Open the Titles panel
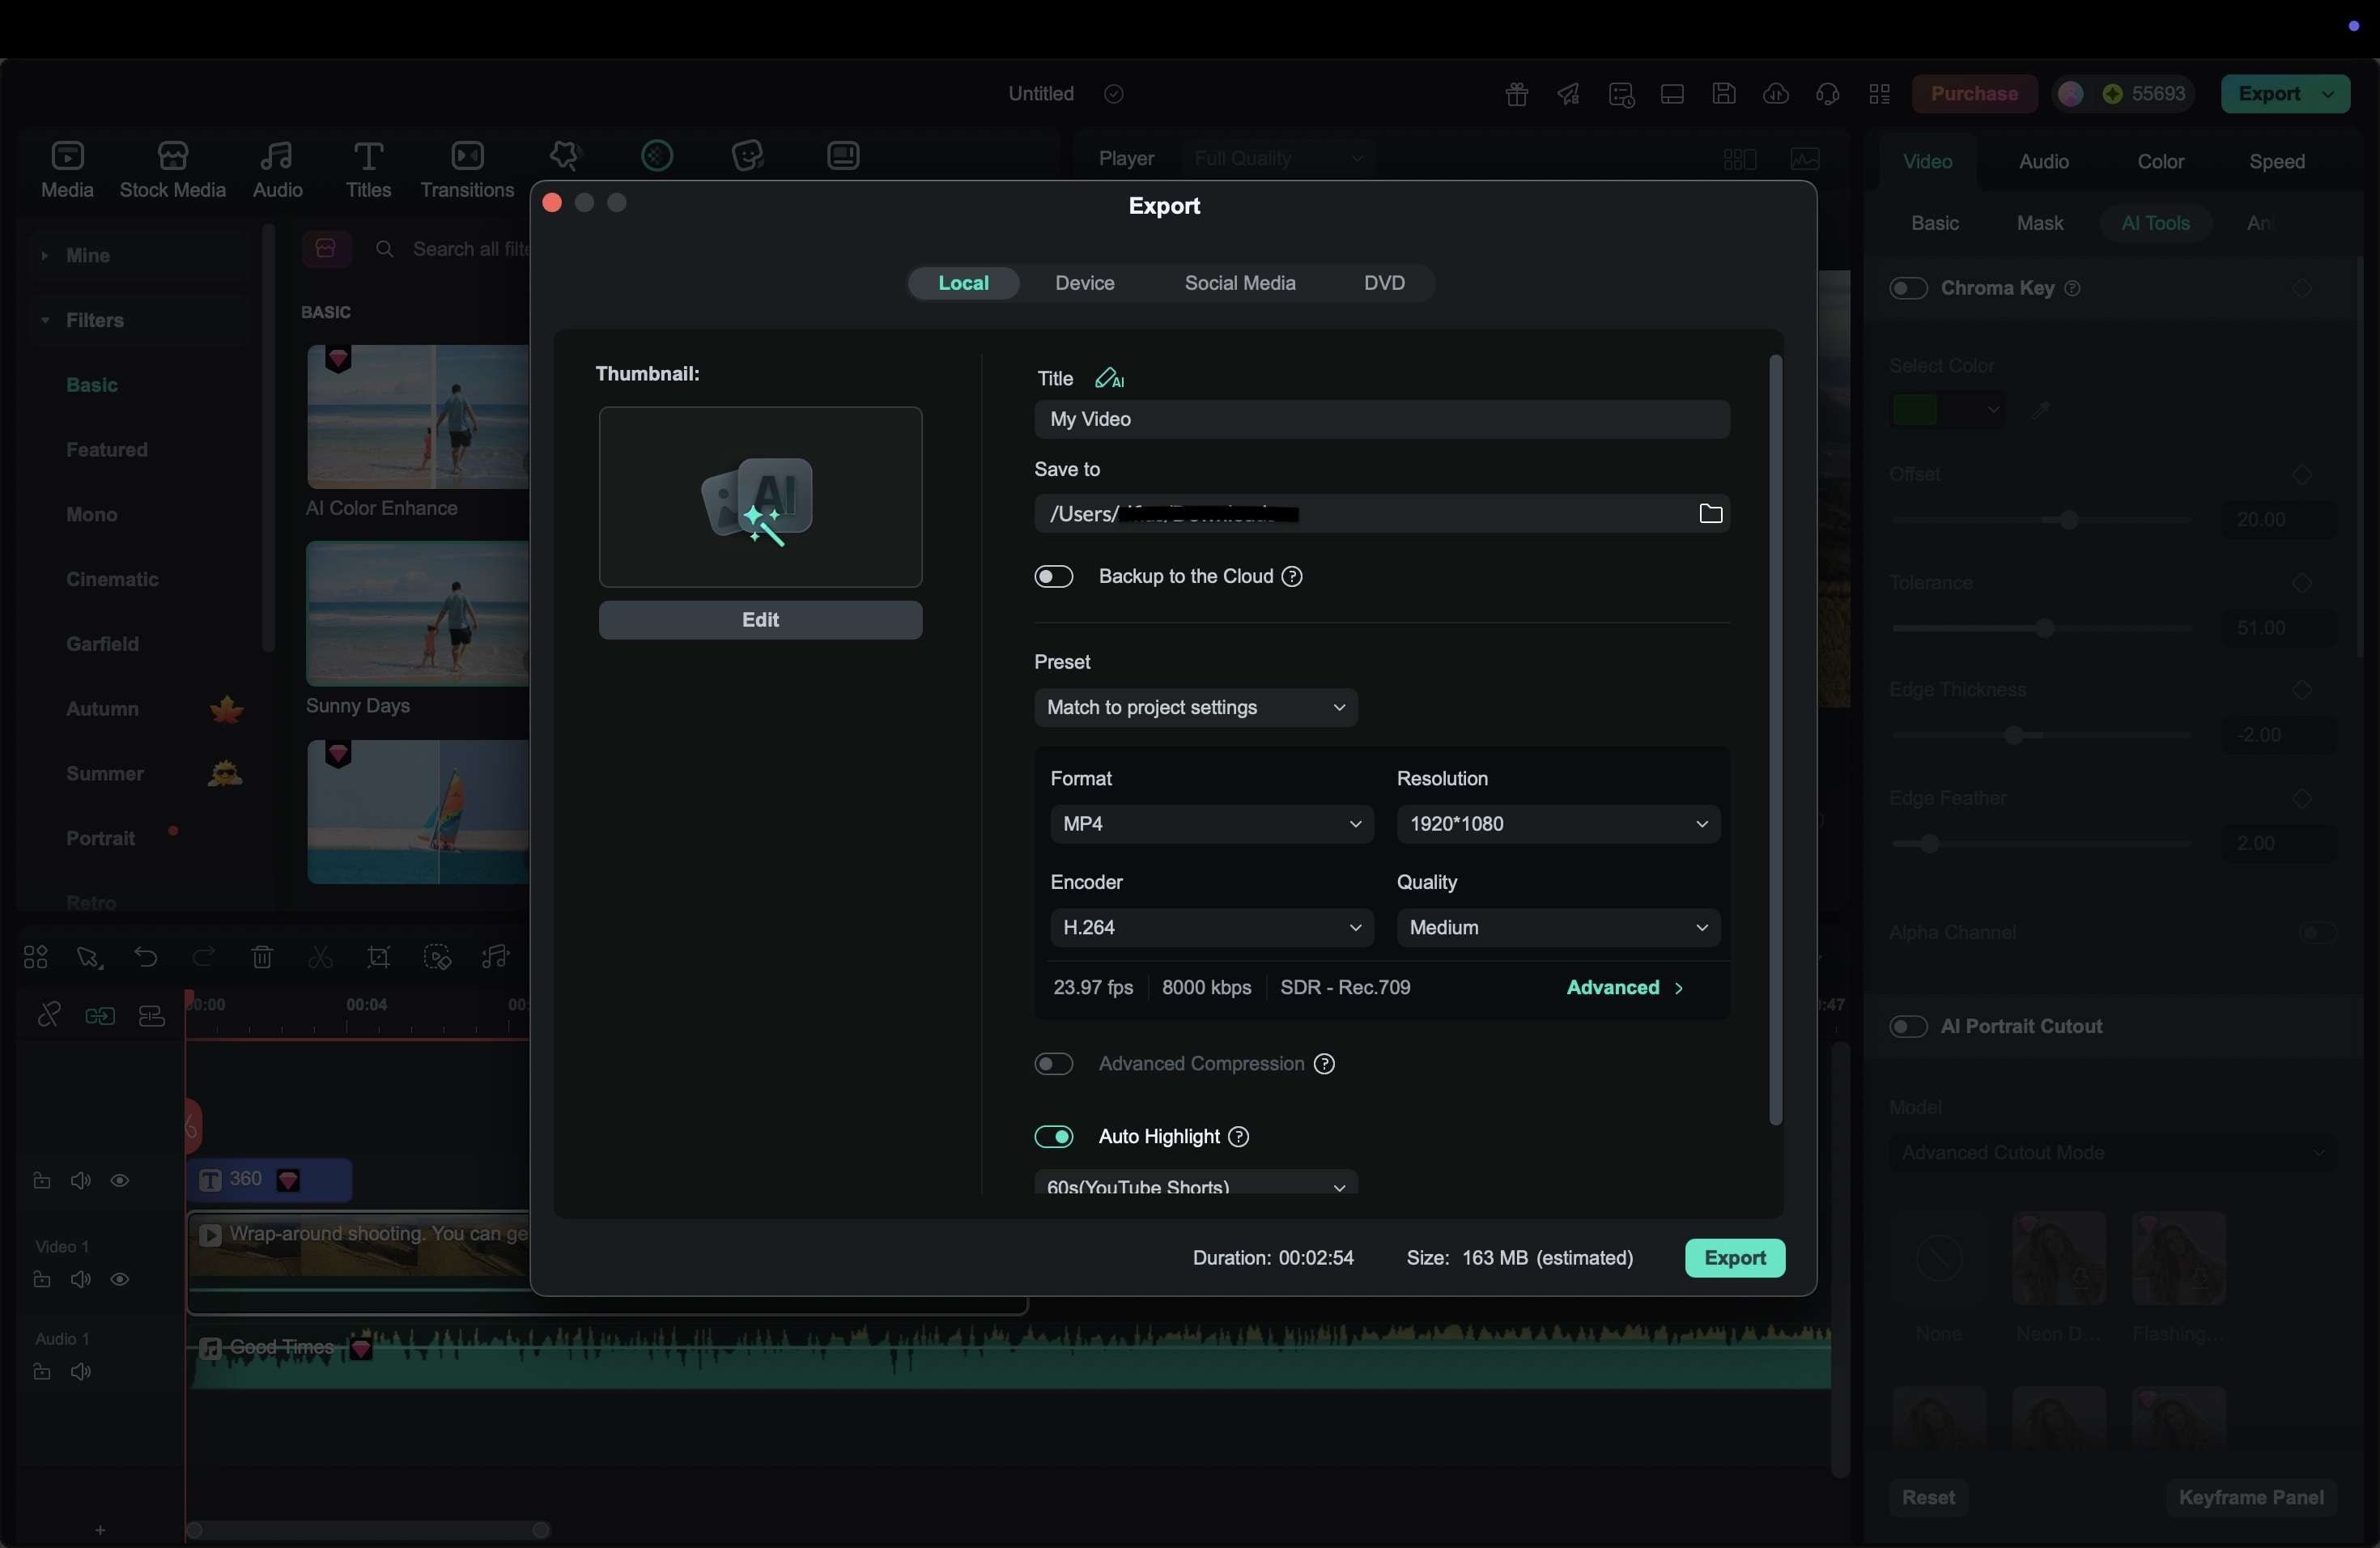This screenshot has height=1548, width=2380. click(368, 170)
